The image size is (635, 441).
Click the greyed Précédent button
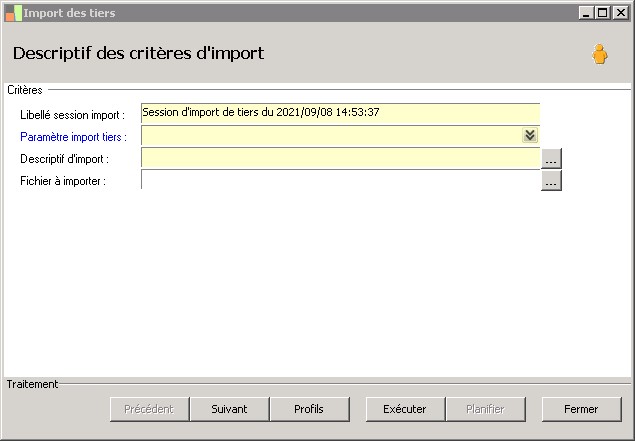coord(149,409)
